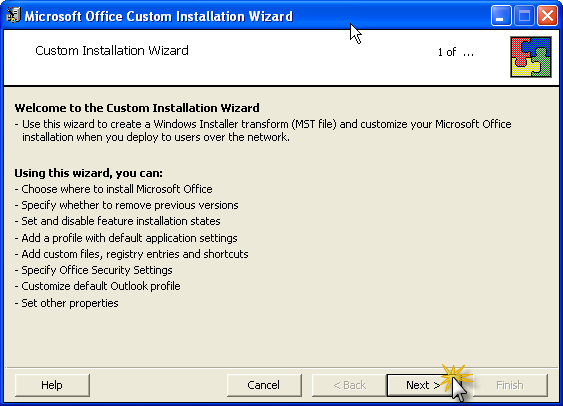This screenshot has width=563, height=406.
Task: Click the disabled Back button
Action: tap(349, 385)
